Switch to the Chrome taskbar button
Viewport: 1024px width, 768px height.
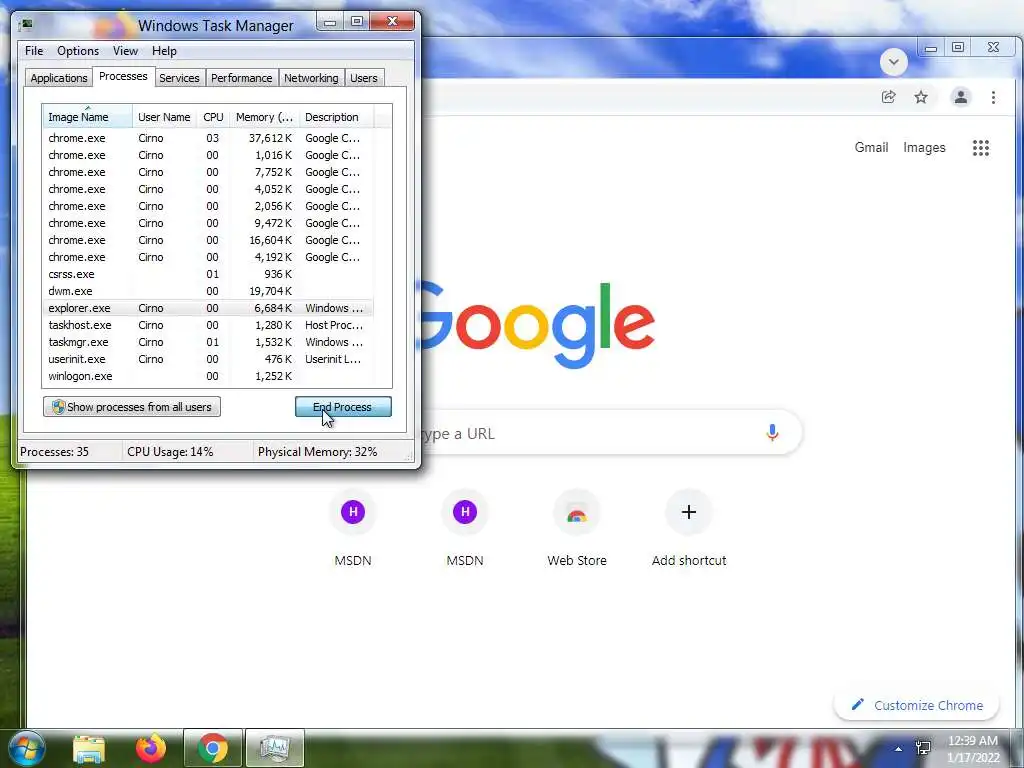213,748
